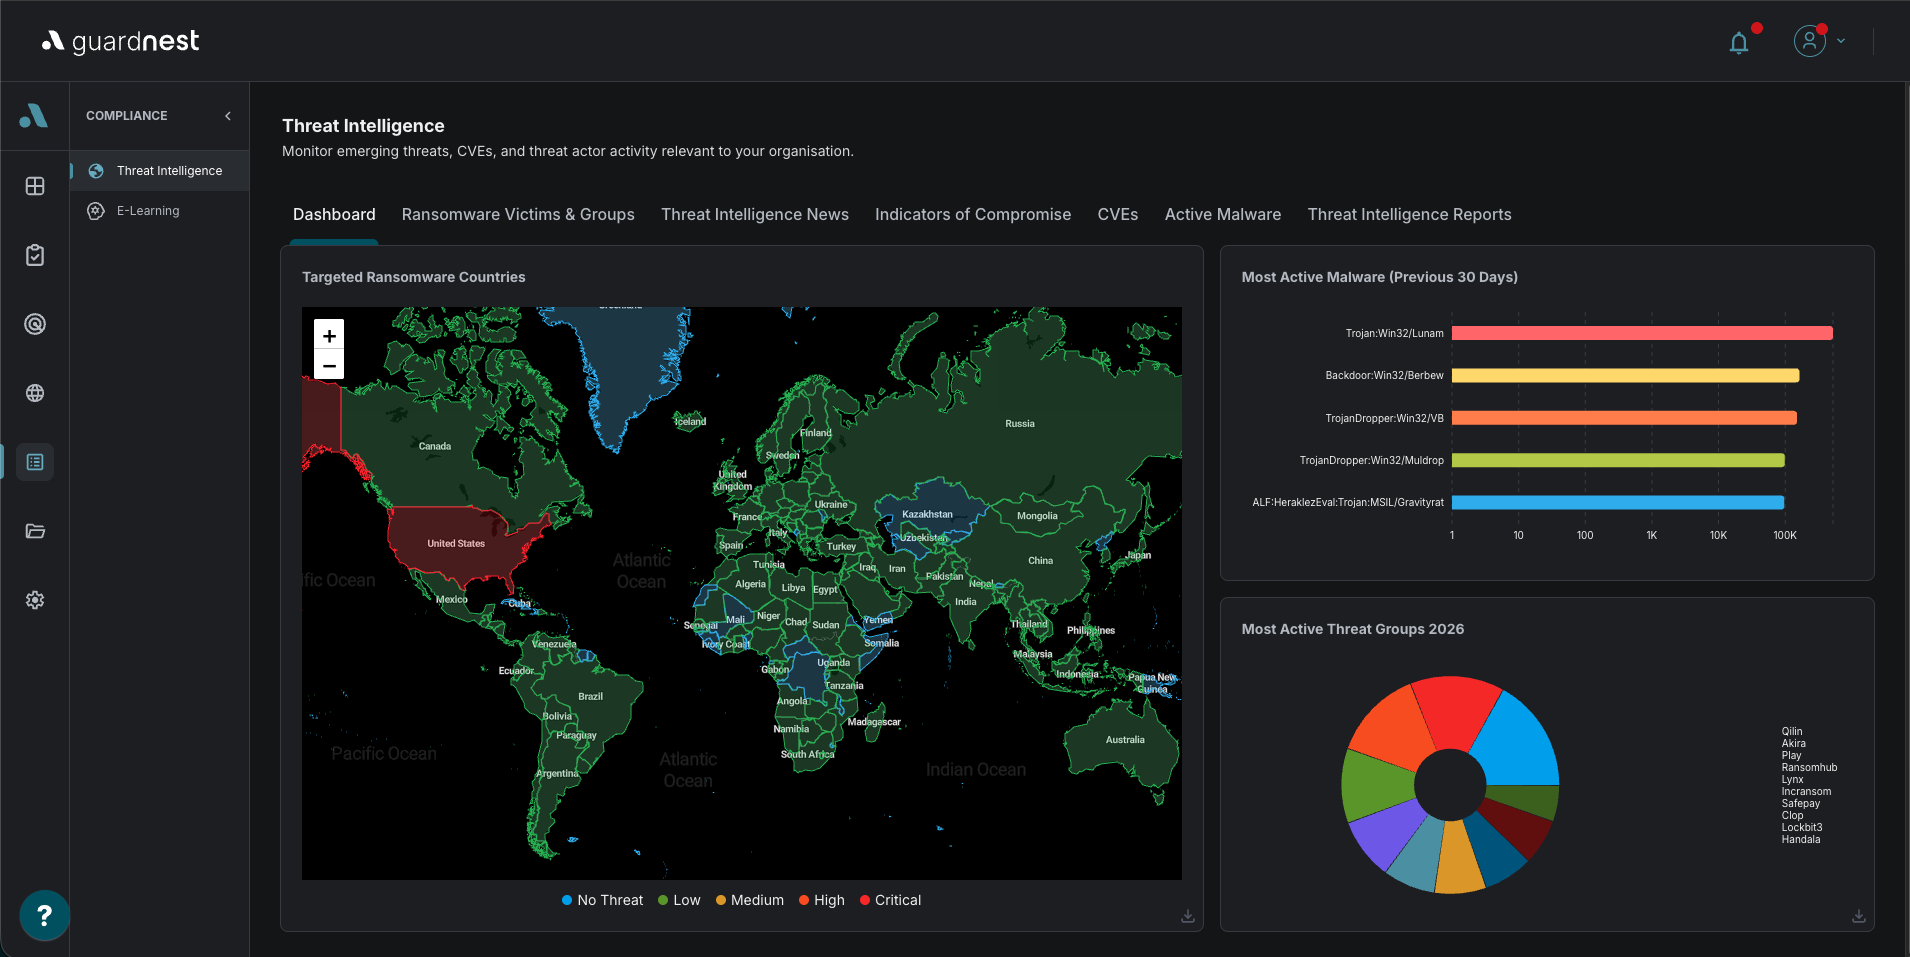
Task: Open the CVEs tab
Action: 1118,214
